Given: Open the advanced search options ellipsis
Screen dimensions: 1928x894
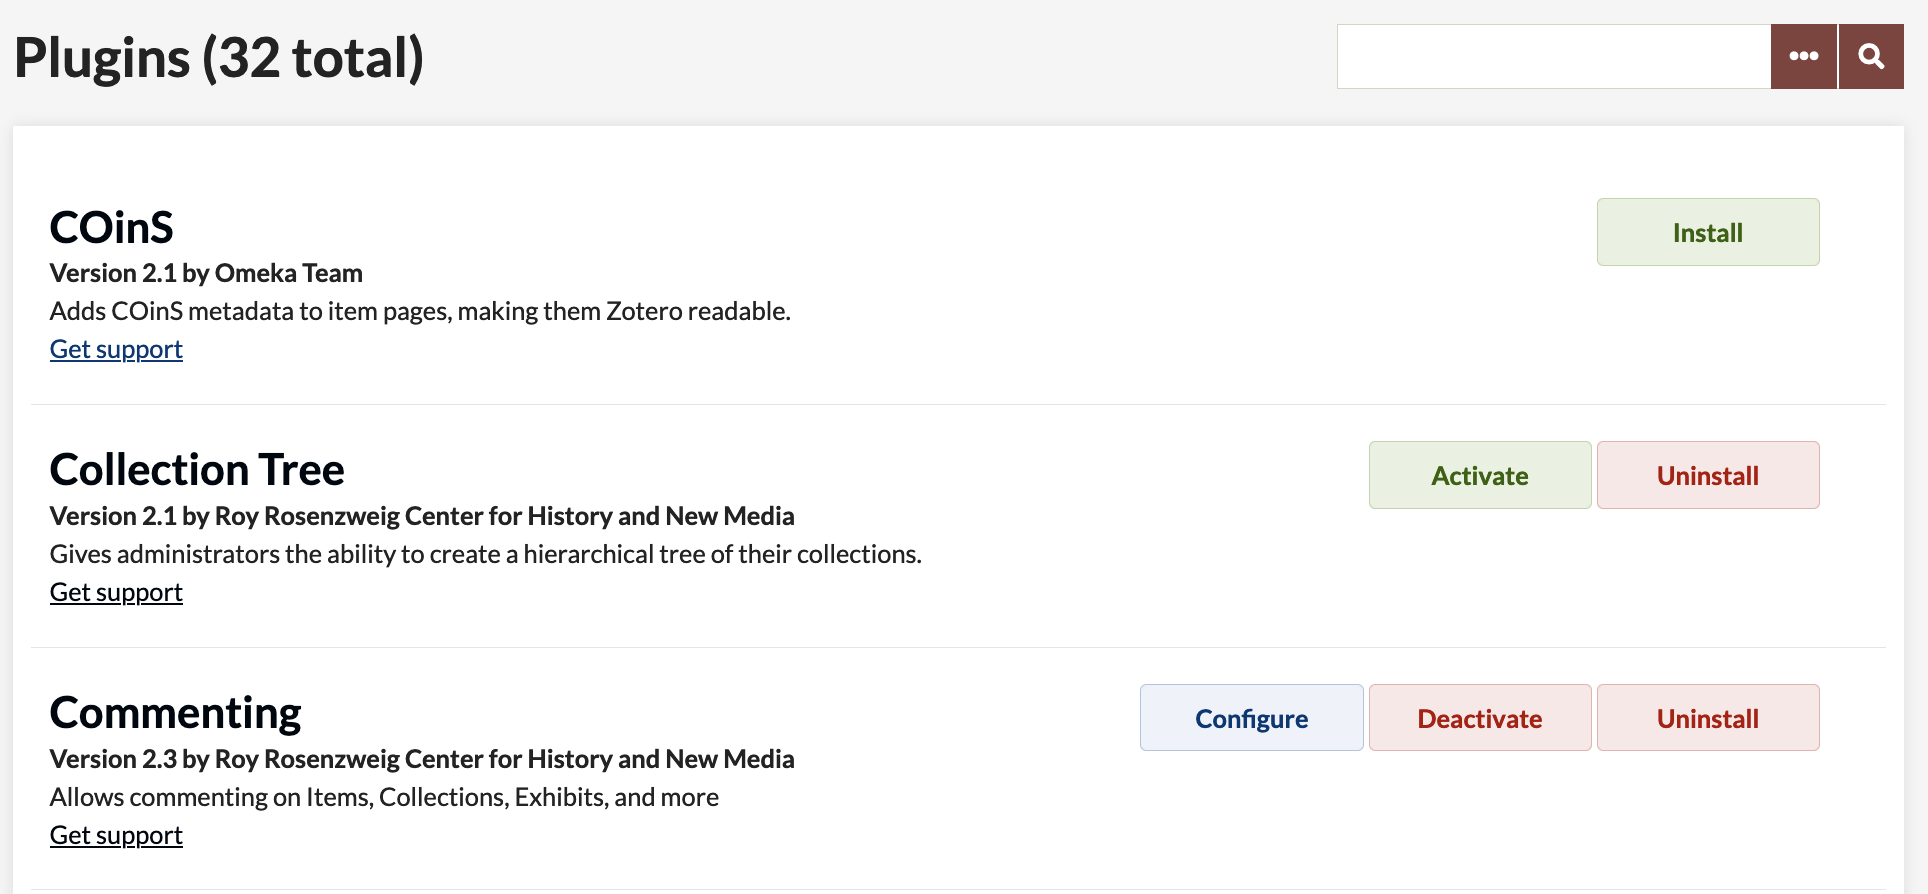Looking at the screenshot, I should [1803, 57].
